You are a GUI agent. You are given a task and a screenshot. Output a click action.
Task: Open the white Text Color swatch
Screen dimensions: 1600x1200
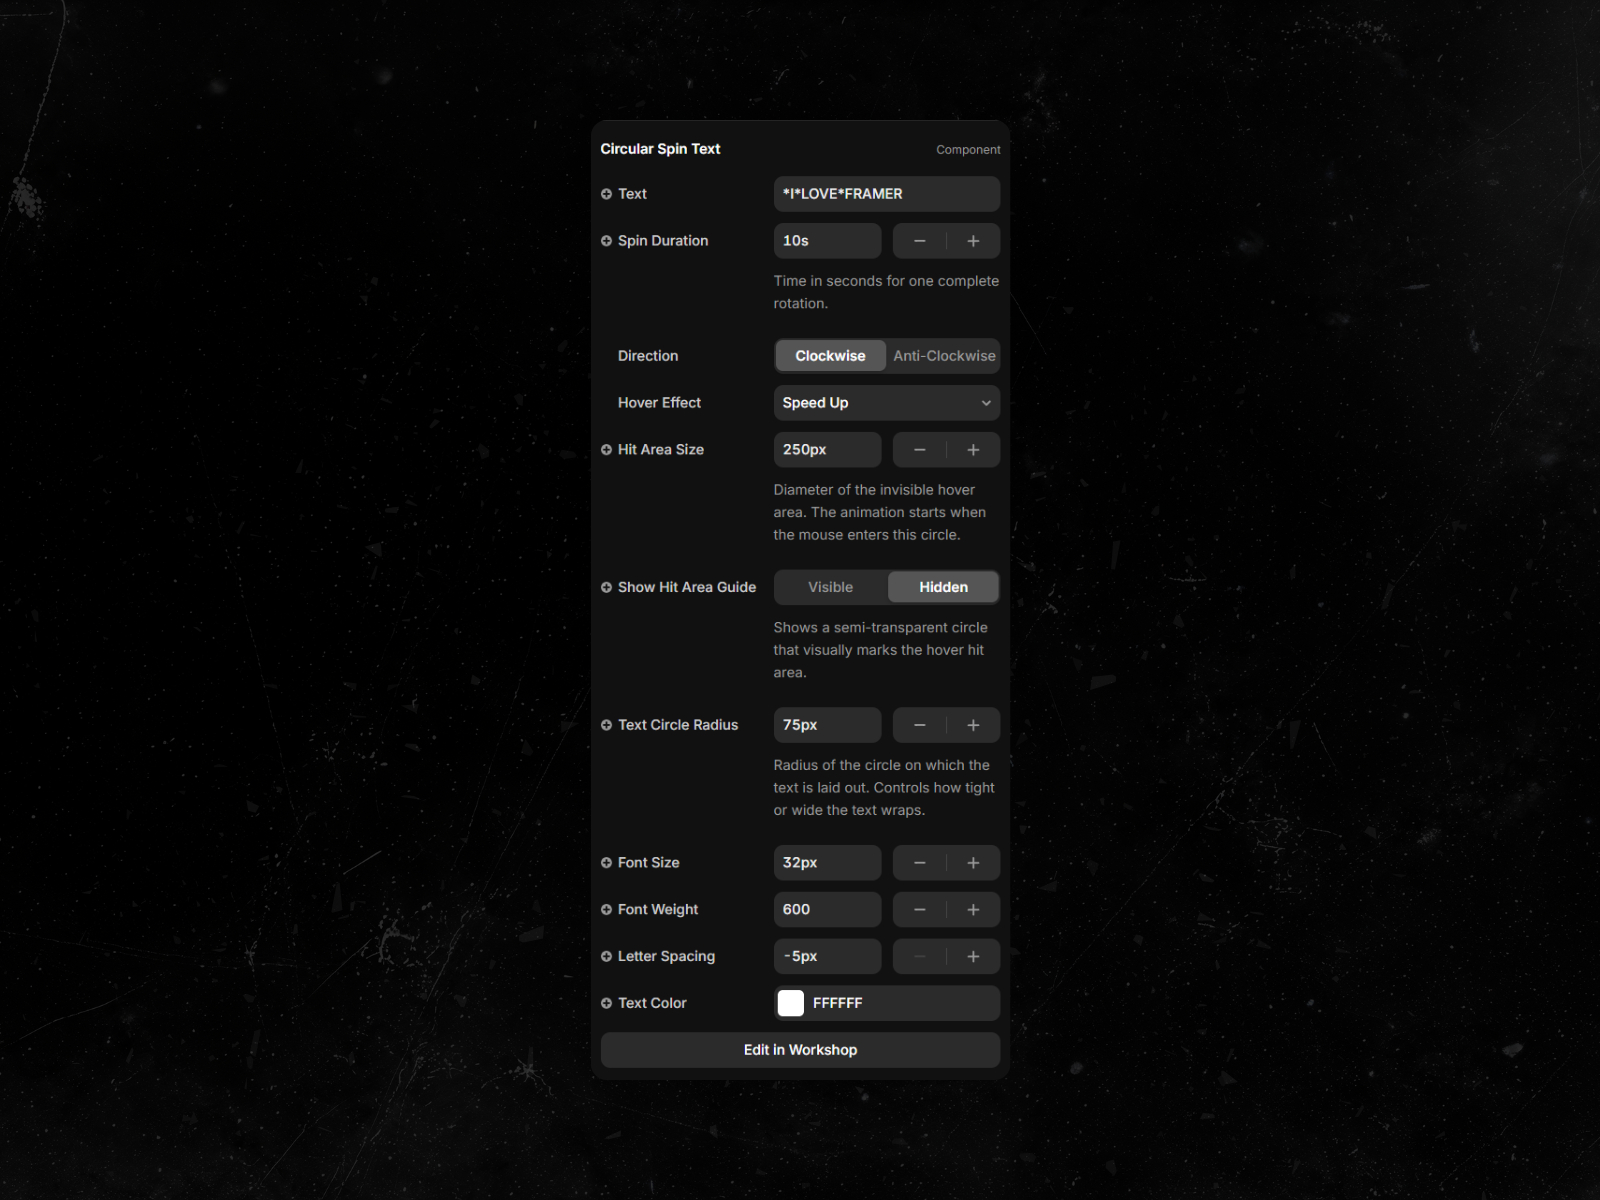(791, 1003)
